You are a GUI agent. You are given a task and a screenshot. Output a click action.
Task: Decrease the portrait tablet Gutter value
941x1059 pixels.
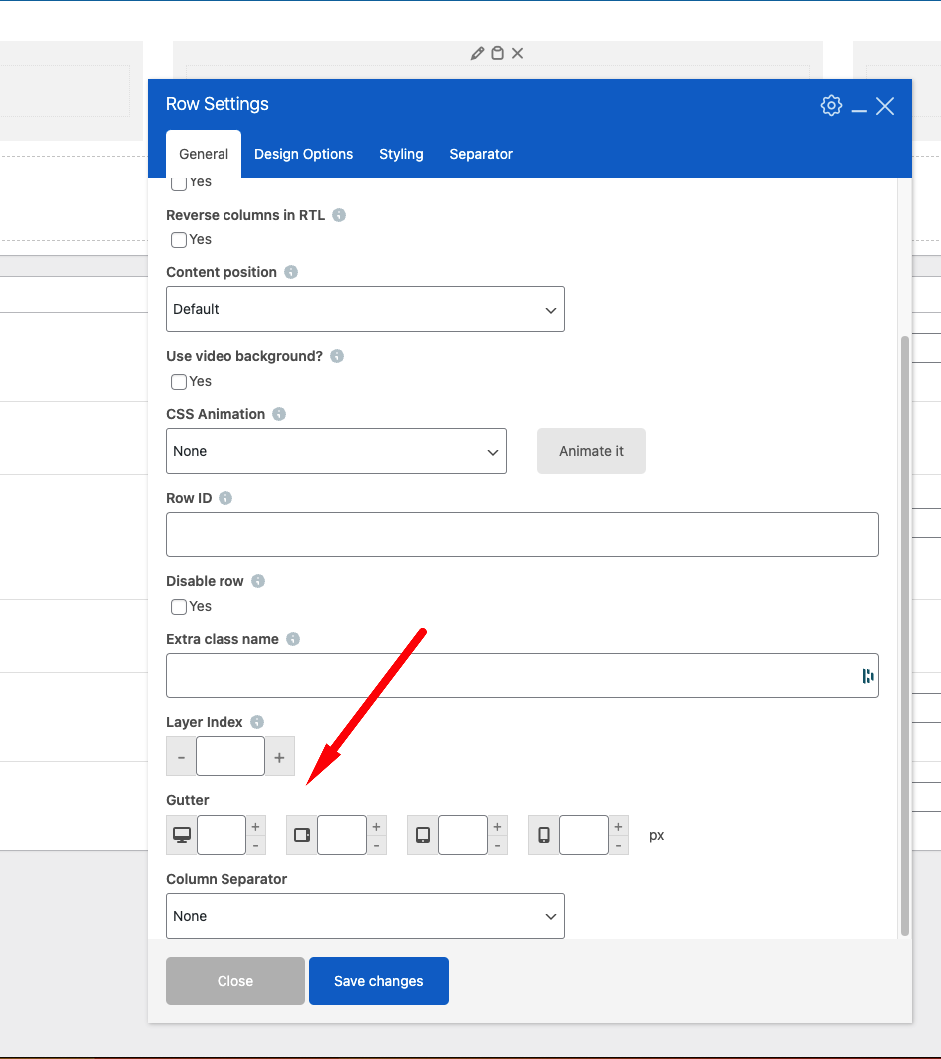[x=497, y=846]
